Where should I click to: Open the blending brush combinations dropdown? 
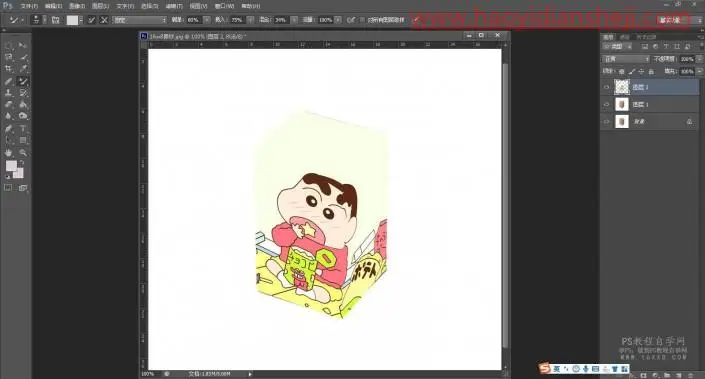[139, 20]
